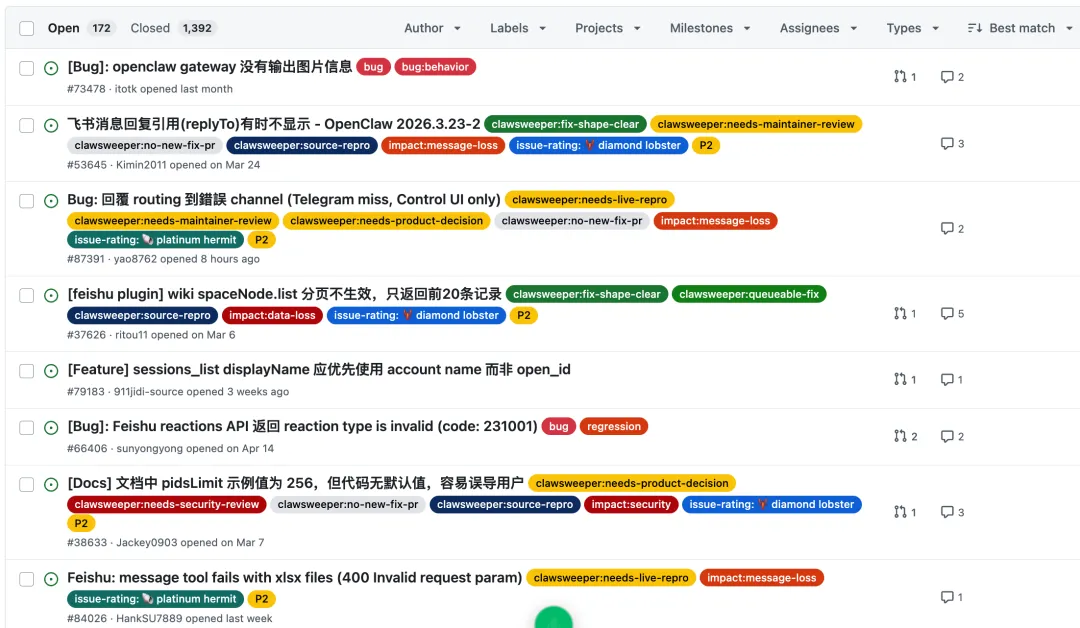This screenshot has height=628, width=1080.
Task: Tick checkbox for routing 到錯誤 channel issue
Action: [26, 201]
